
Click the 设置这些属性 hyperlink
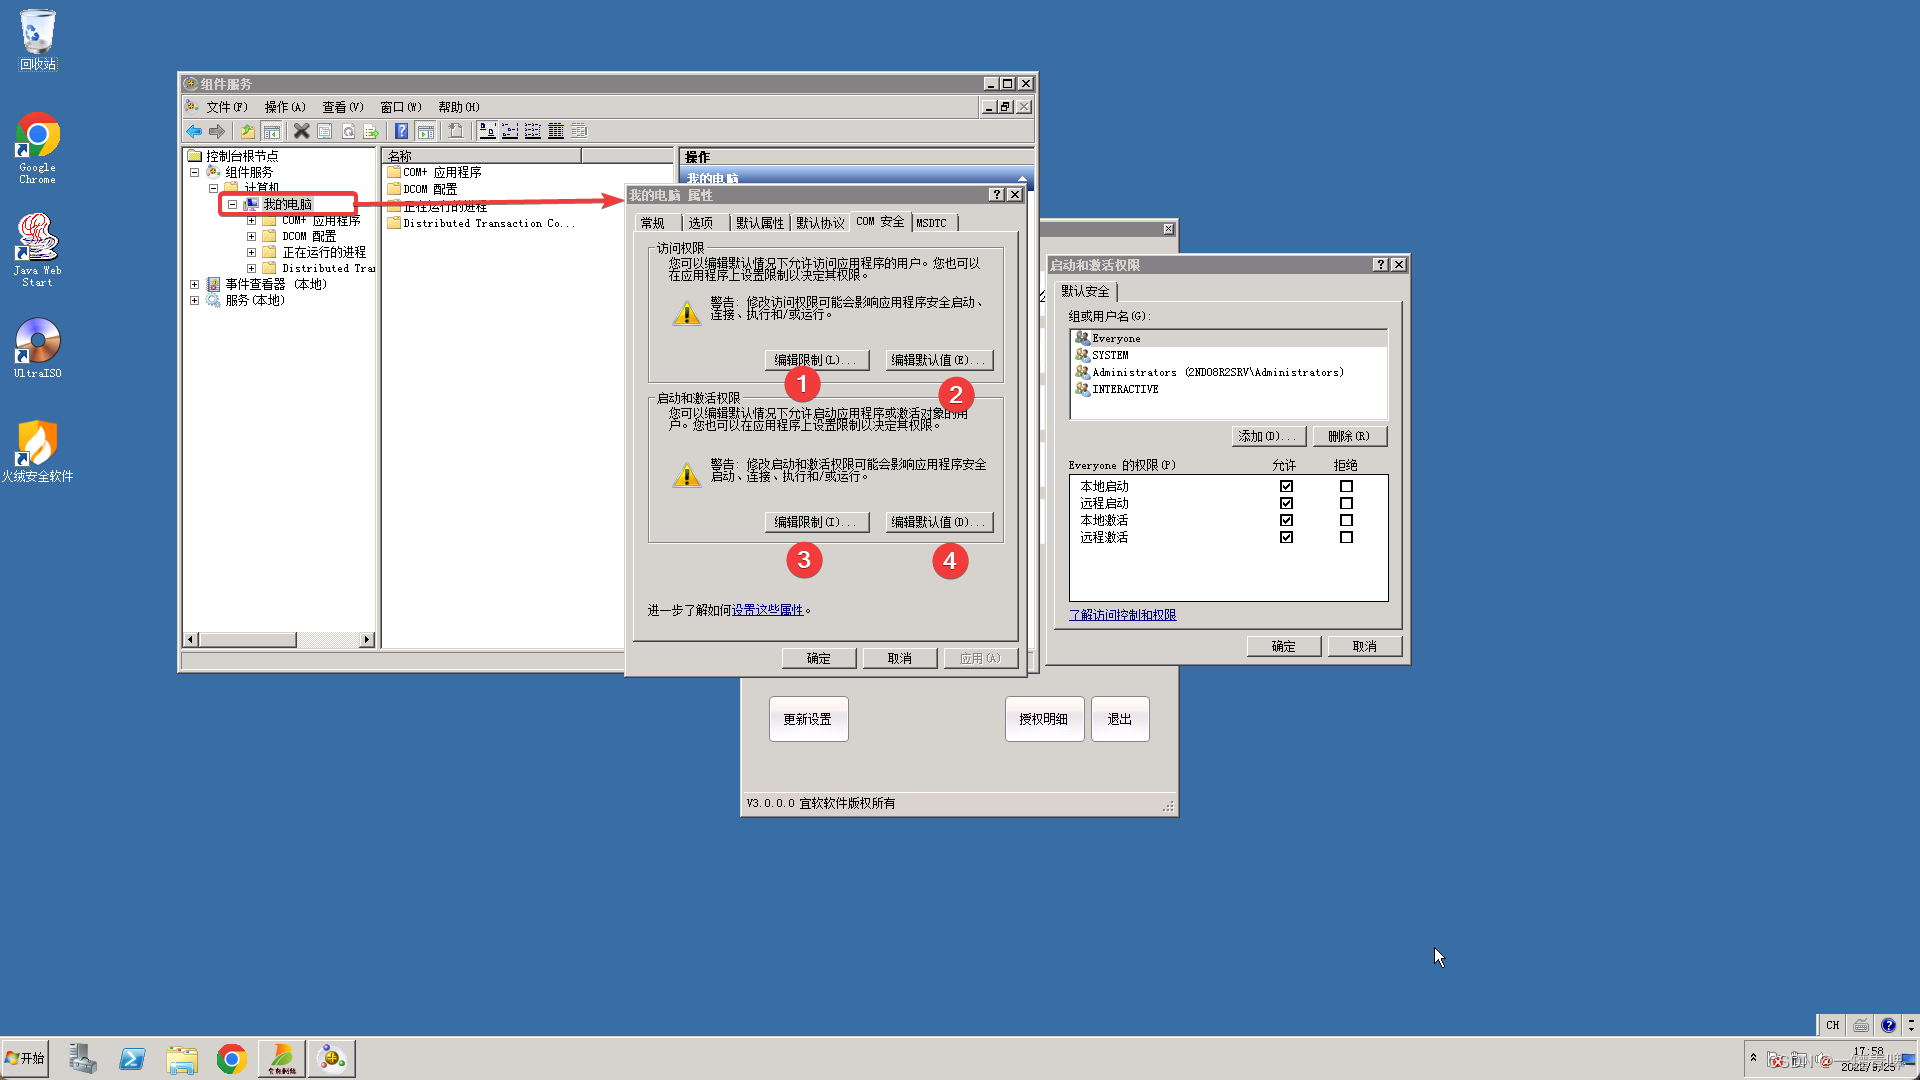pyautogui.click(x=766, y=610)
